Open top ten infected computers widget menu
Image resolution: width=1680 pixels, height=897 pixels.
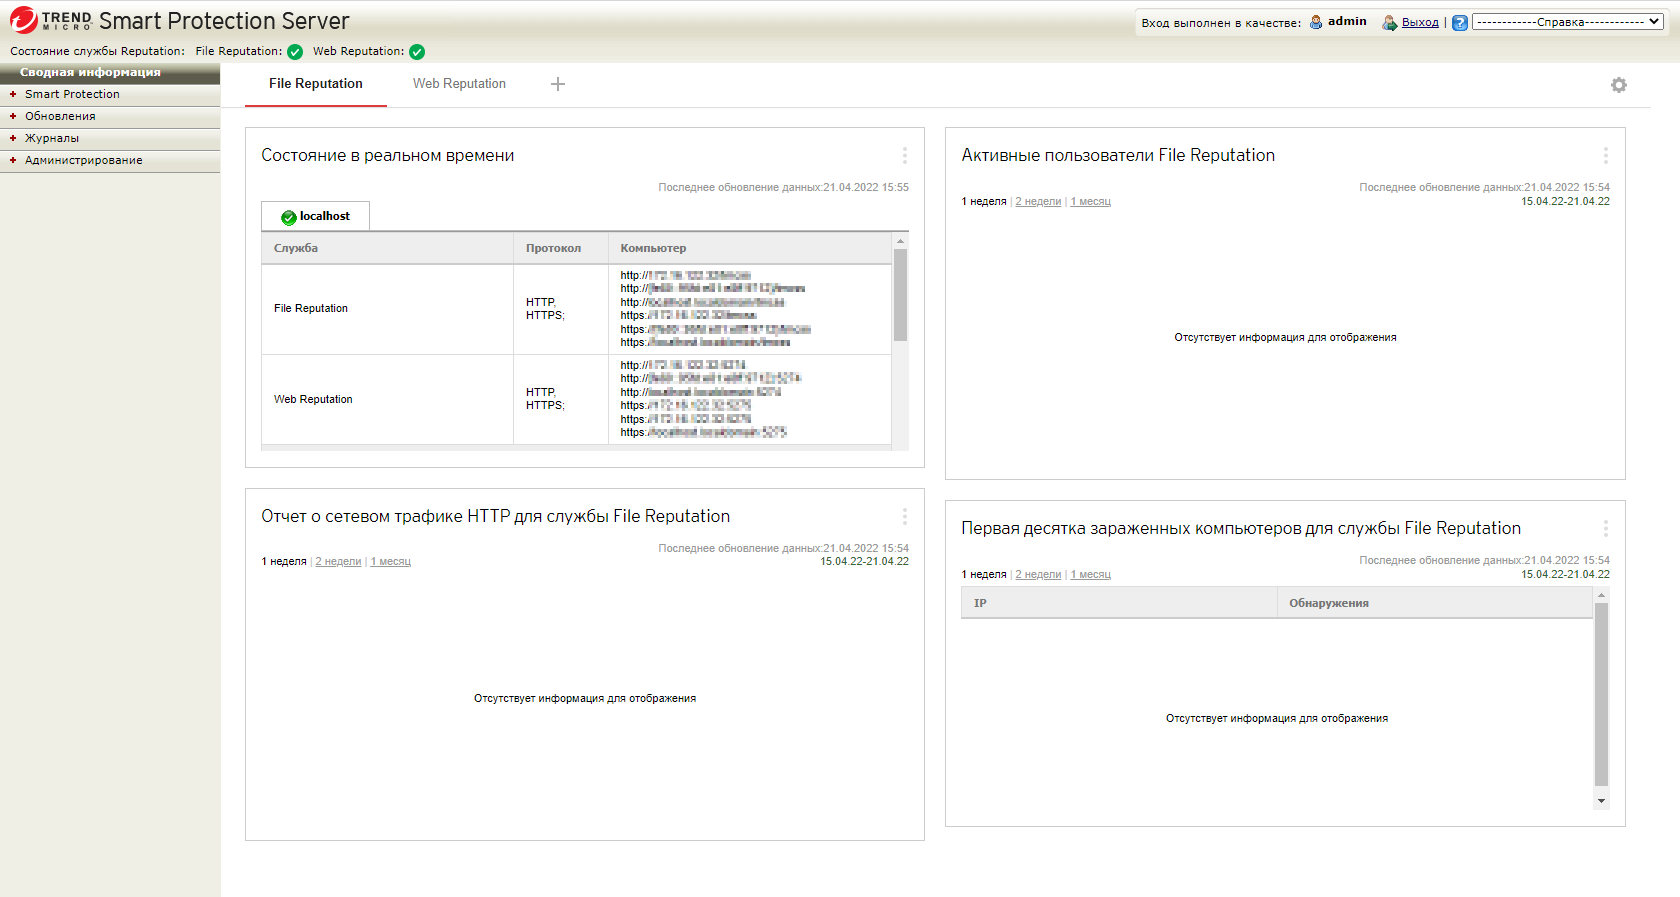point(1605,529)
